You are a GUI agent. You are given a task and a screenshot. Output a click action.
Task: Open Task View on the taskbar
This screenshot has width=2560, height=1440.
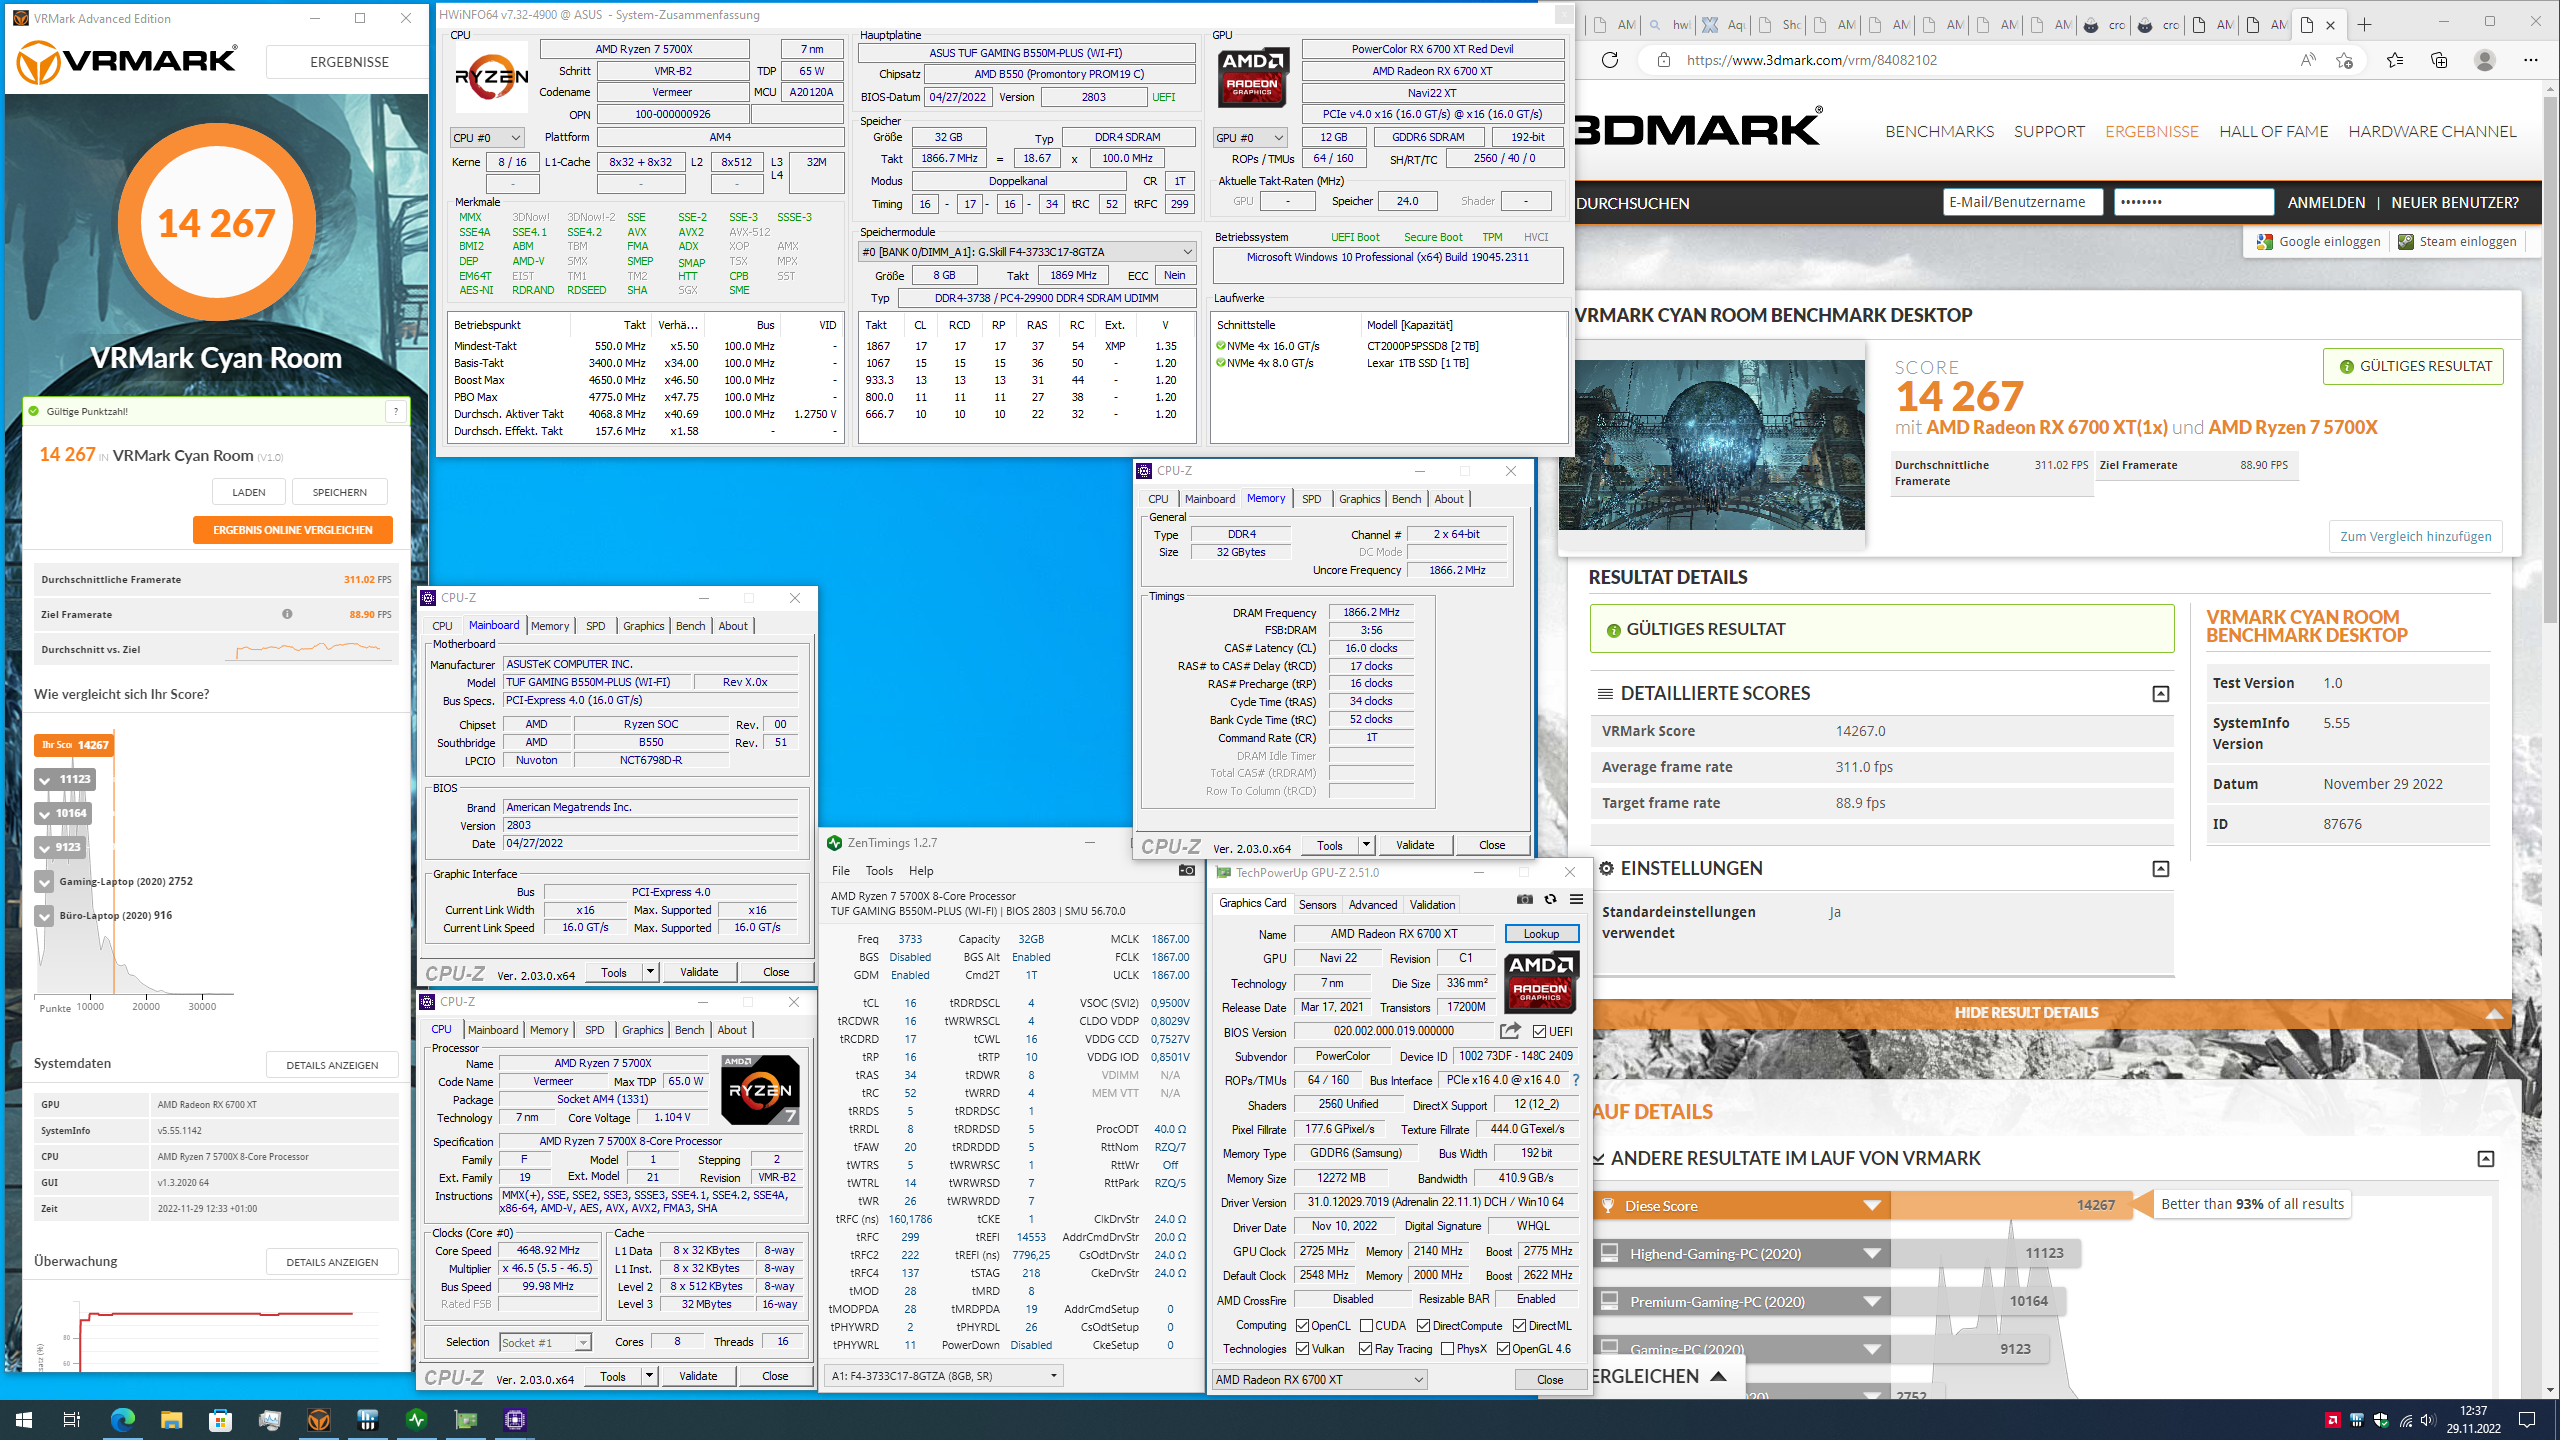coord(72,1419)
